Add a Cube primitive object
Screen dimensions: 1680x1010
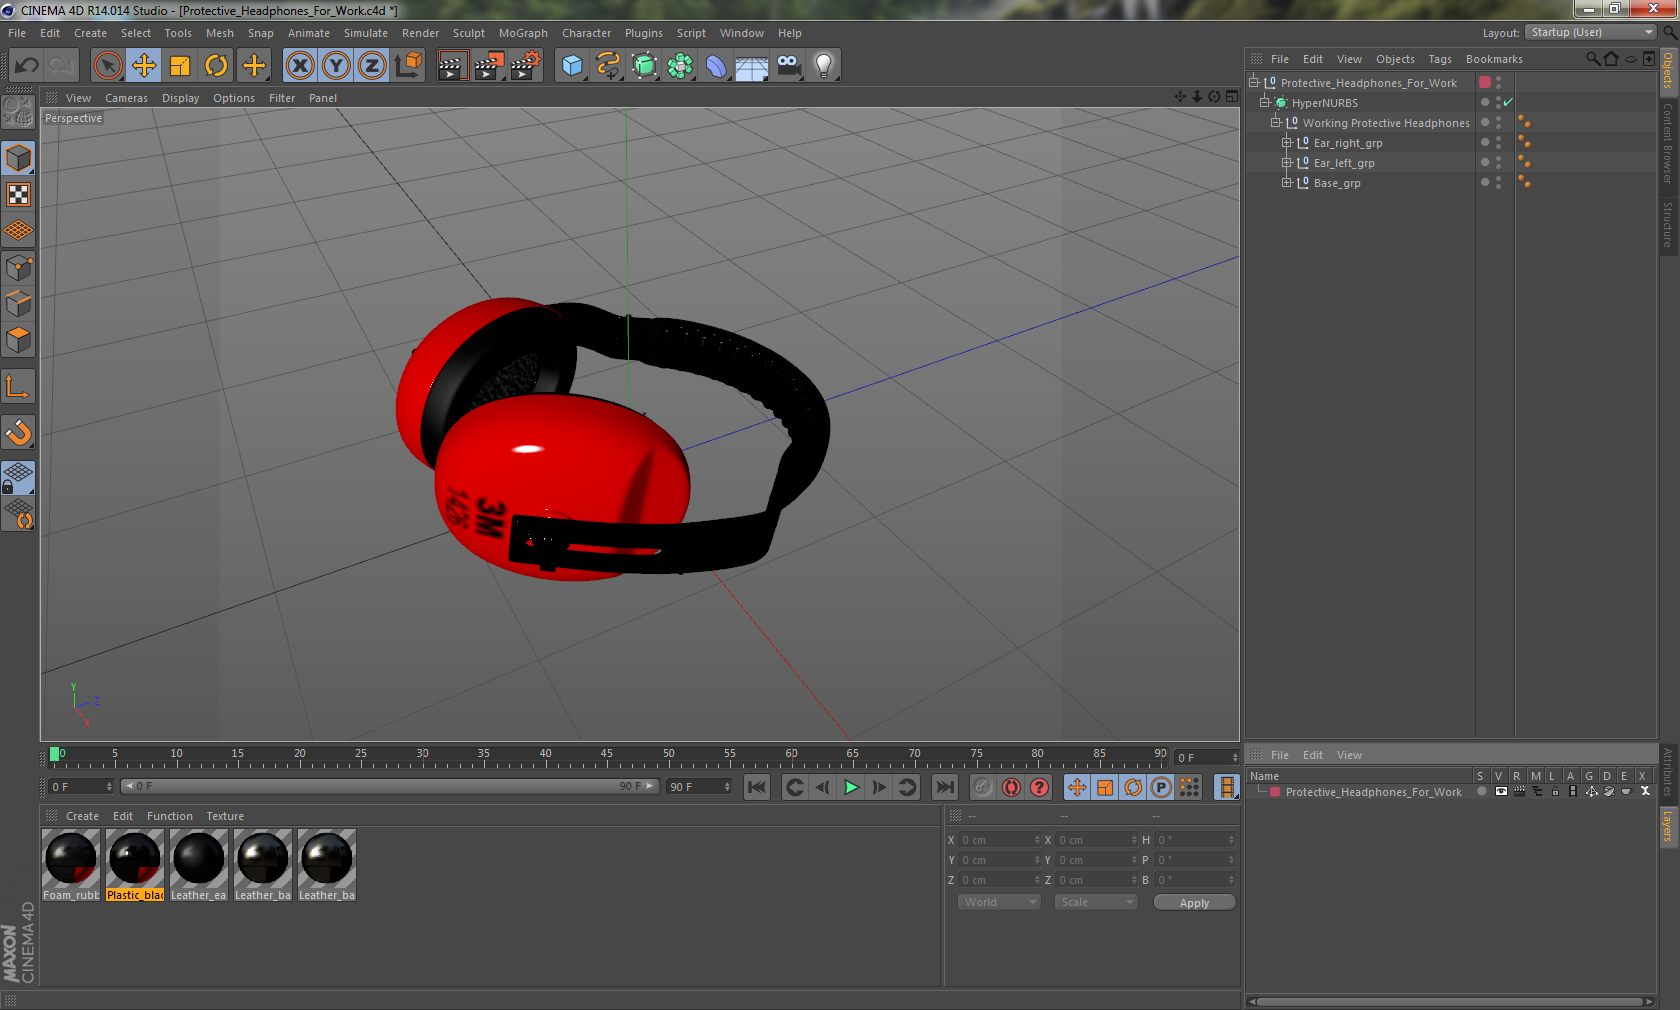pyautogui.click(x=572, y=66)
